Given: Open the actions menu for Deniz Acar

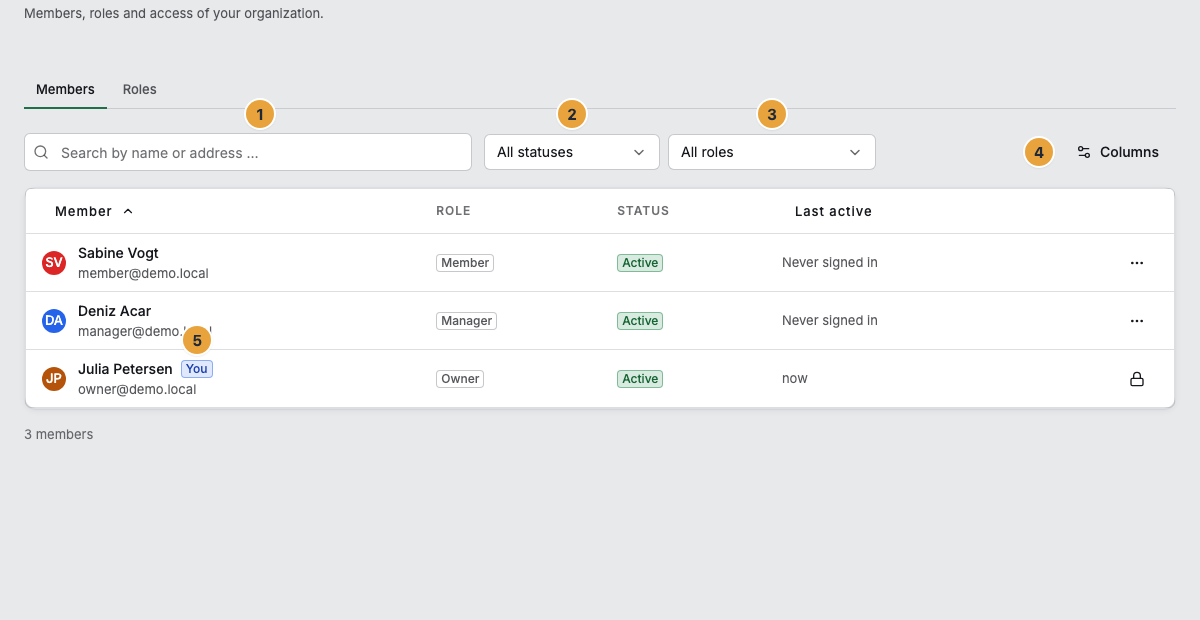Looking at the screenshot, I should pyautogui.click(x=1136, y=321).
